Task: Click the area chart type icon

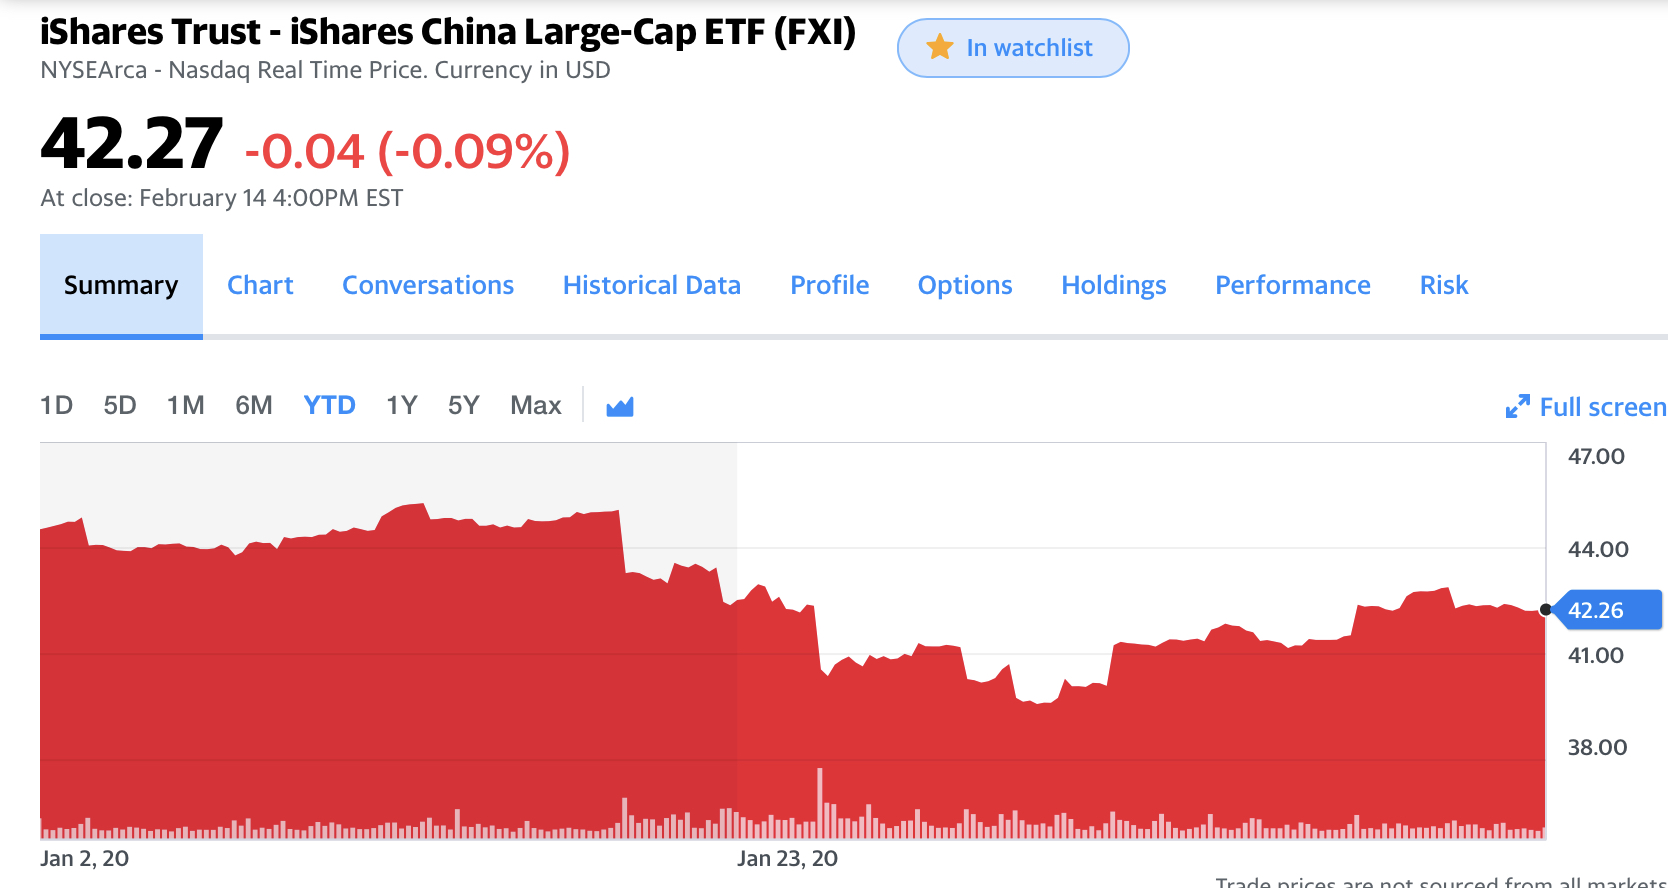Action: (x=620, y=406)
